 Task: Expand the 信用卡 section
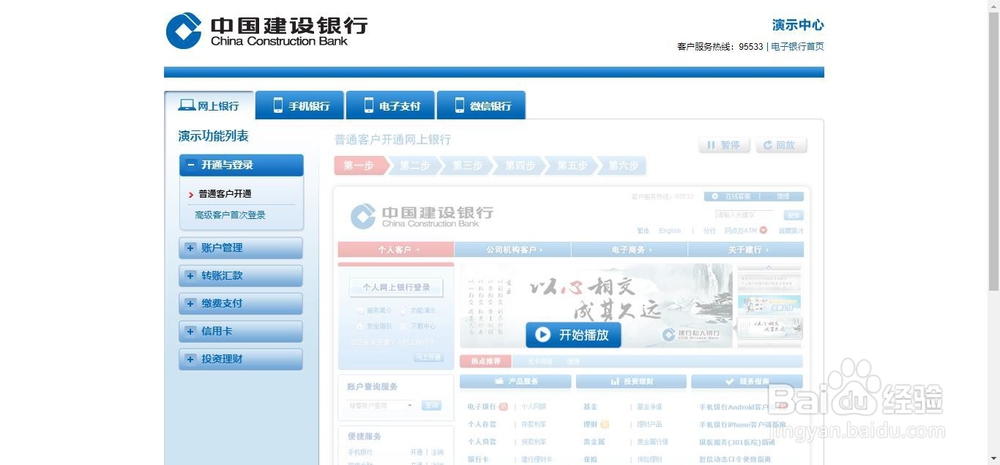pyautogui.click(x=241, y=332)
